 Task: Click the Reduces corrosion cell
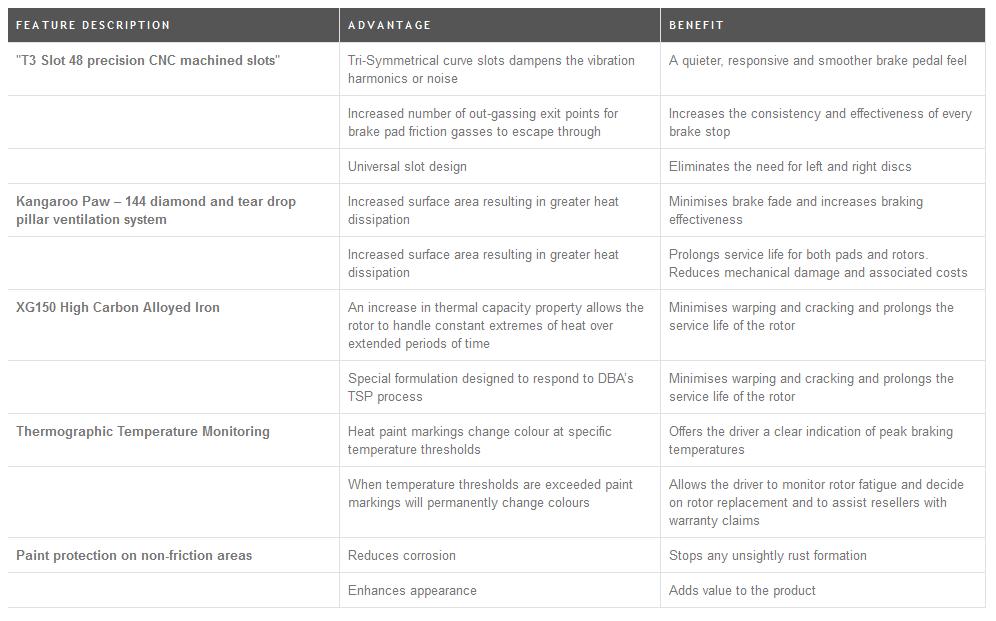pos(402,556)
